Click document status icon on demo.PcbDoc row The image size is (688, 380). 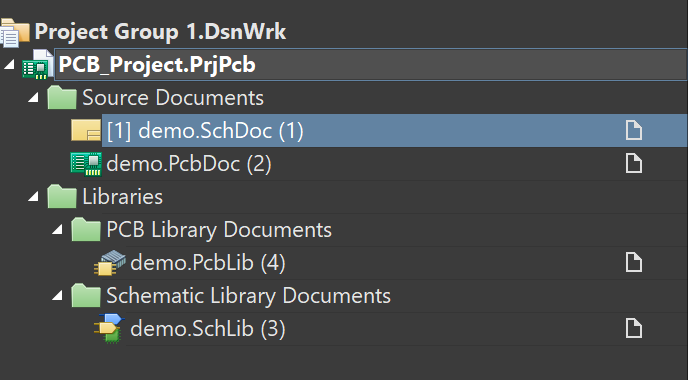click(x=634, y=164)
